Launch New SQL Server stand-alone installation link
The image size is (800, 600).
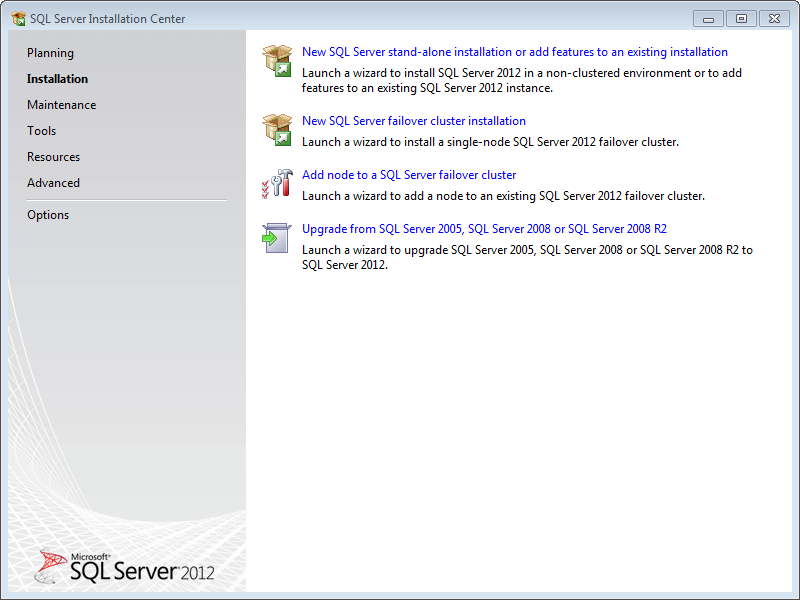tap(515, 52)
